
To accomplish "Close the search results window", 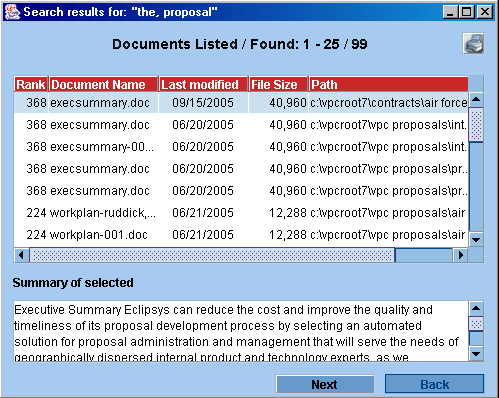I will click(485, 12).
